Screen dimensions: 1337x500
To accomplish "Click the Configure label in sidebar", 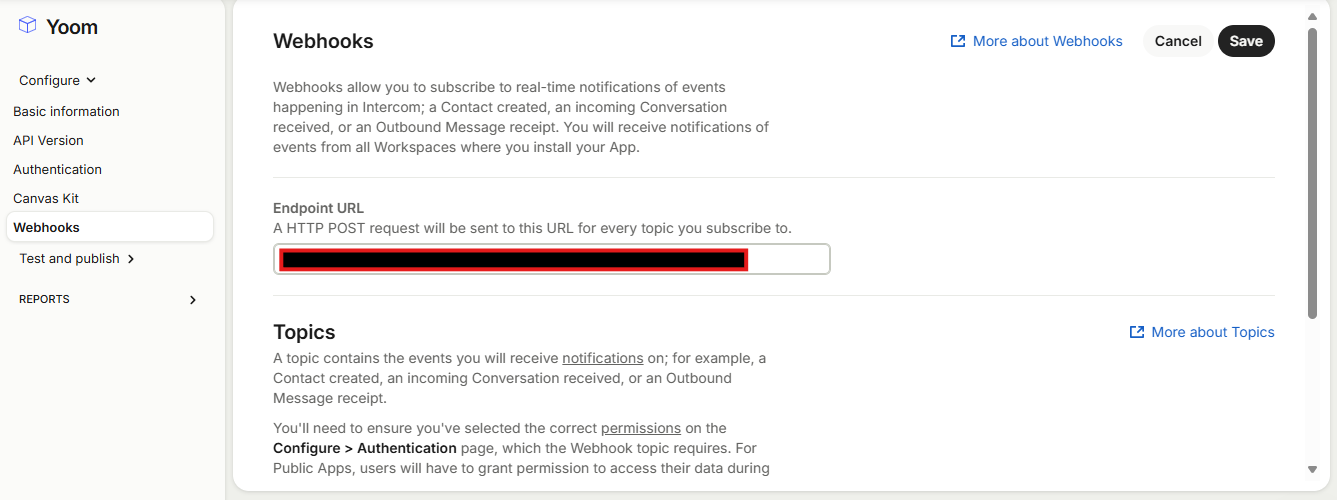I will pos(49,80).
